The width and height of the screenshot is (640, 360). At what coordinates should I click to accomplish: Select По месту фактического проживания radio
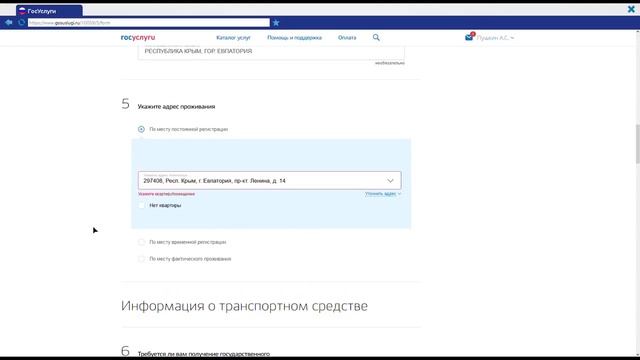[x=141, y=259]
